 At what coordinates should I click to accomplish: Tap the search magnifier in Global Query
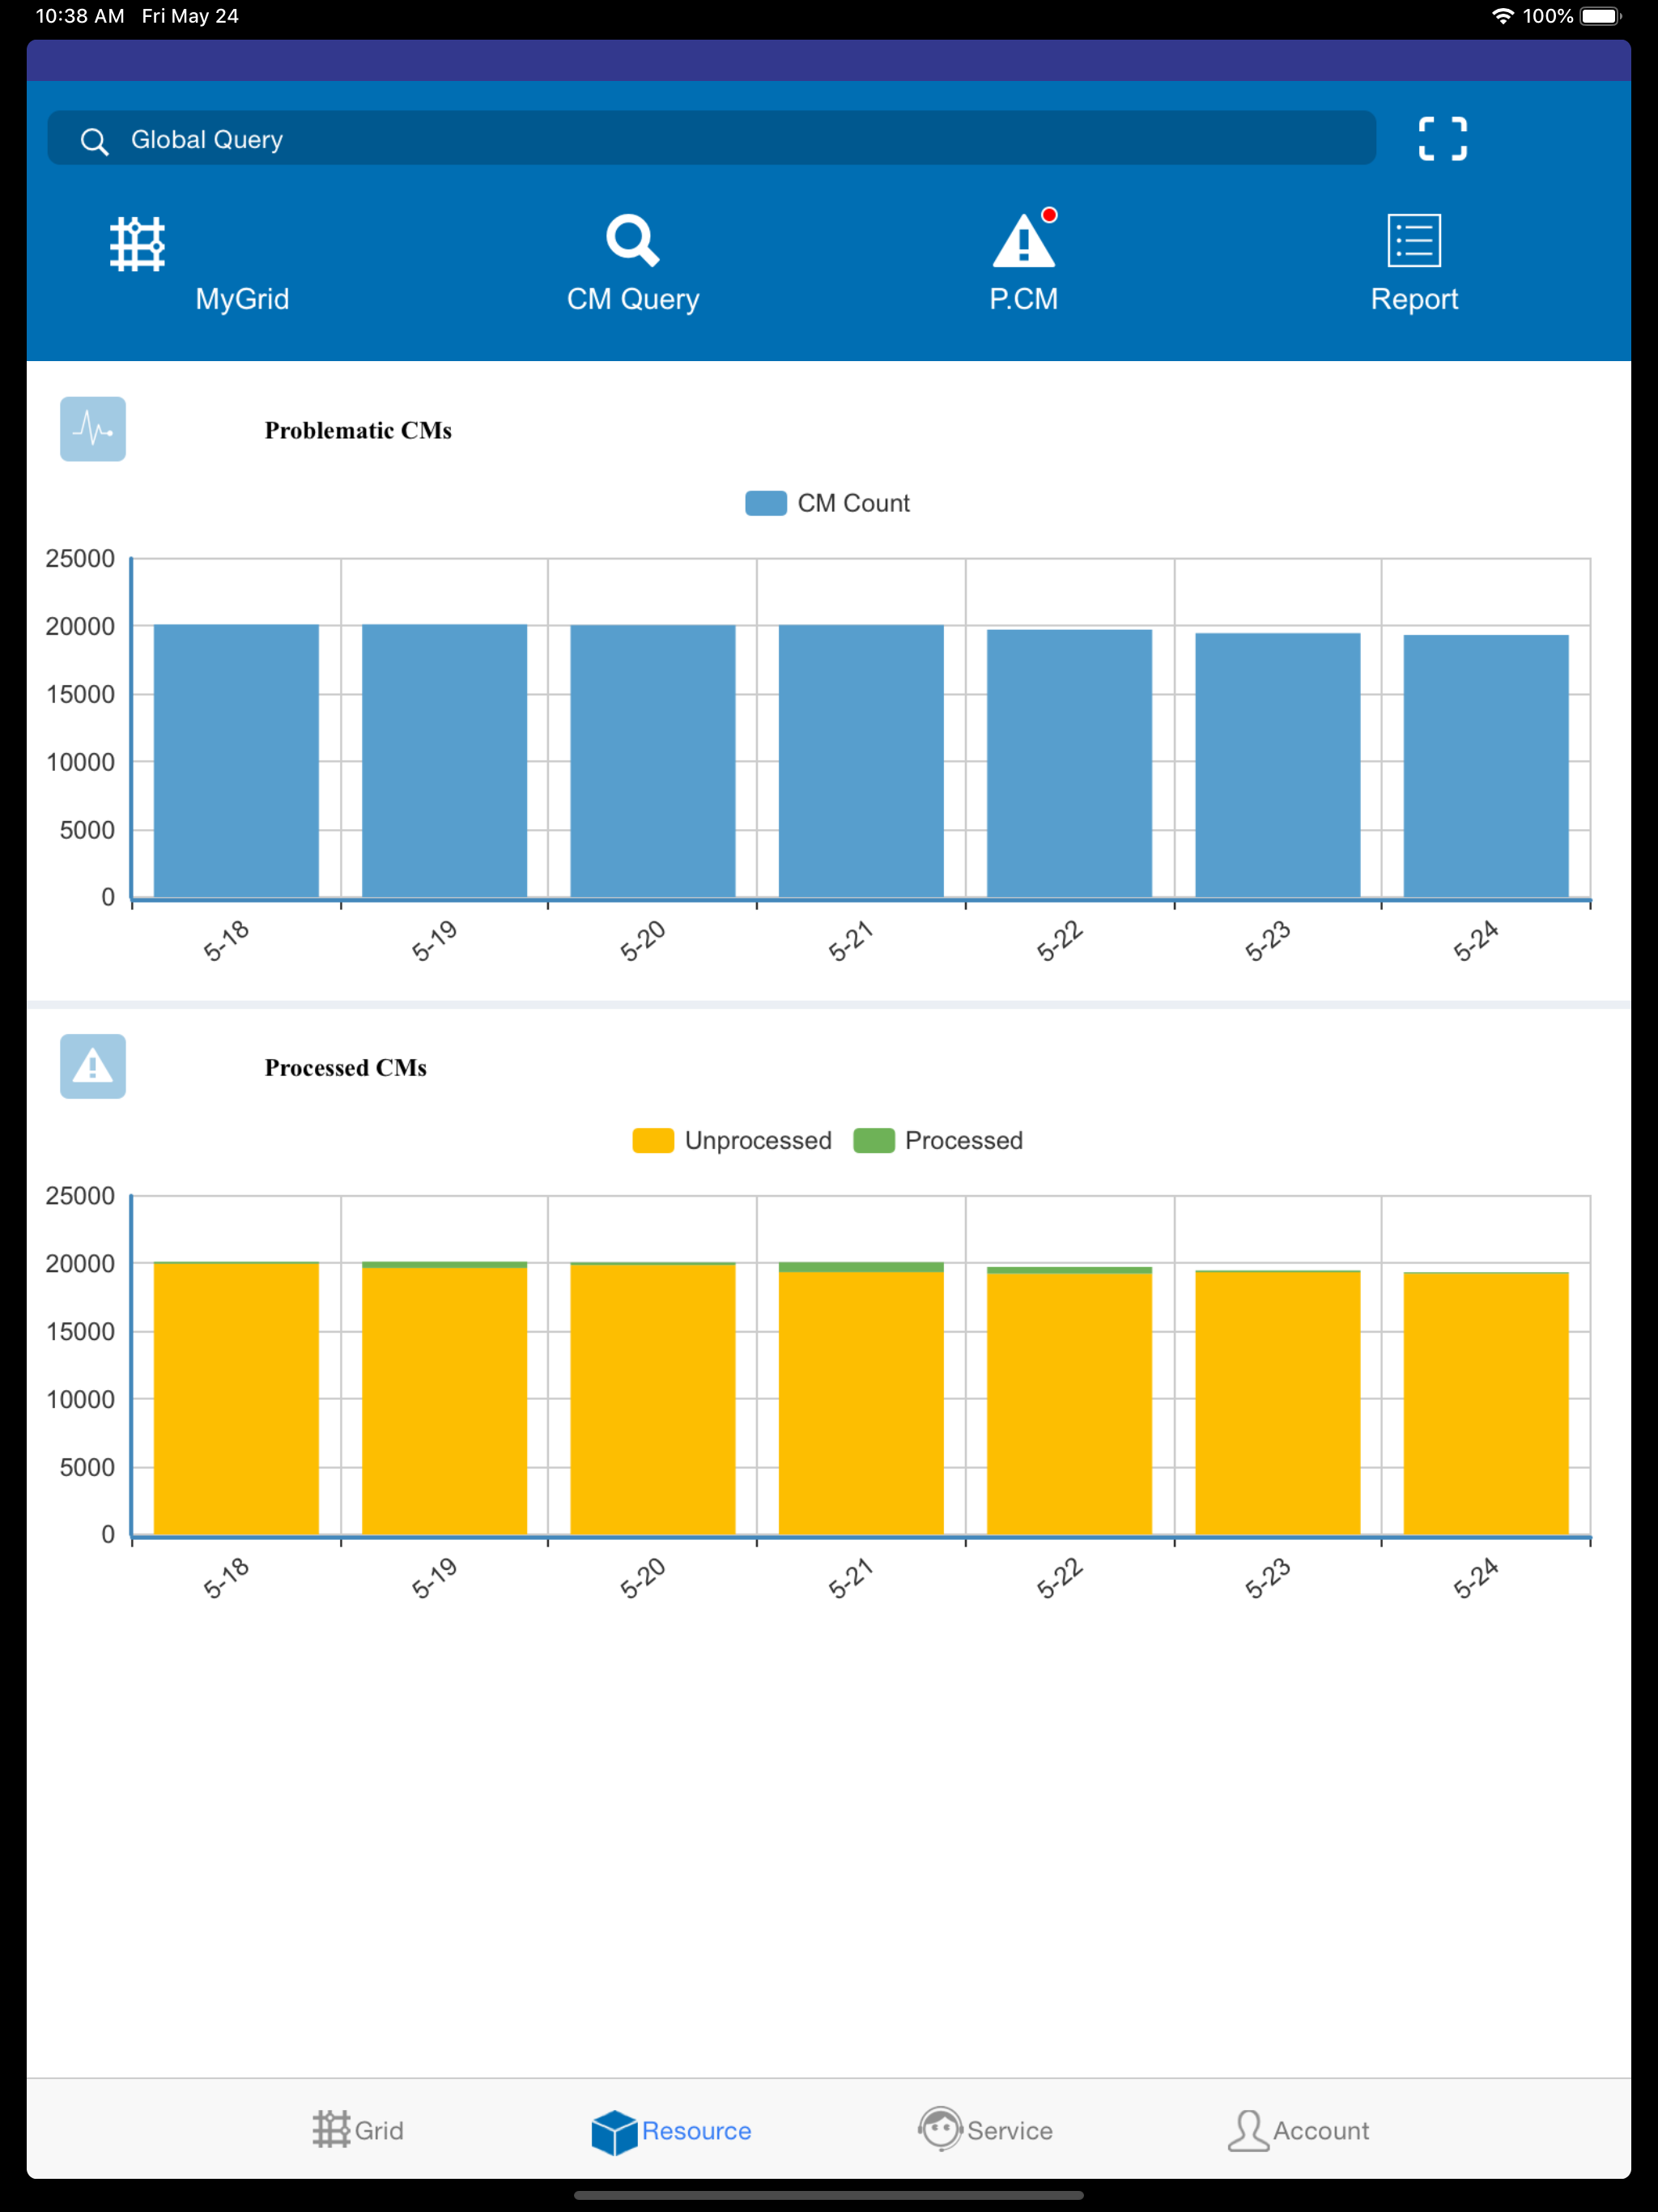click(94, 141)
